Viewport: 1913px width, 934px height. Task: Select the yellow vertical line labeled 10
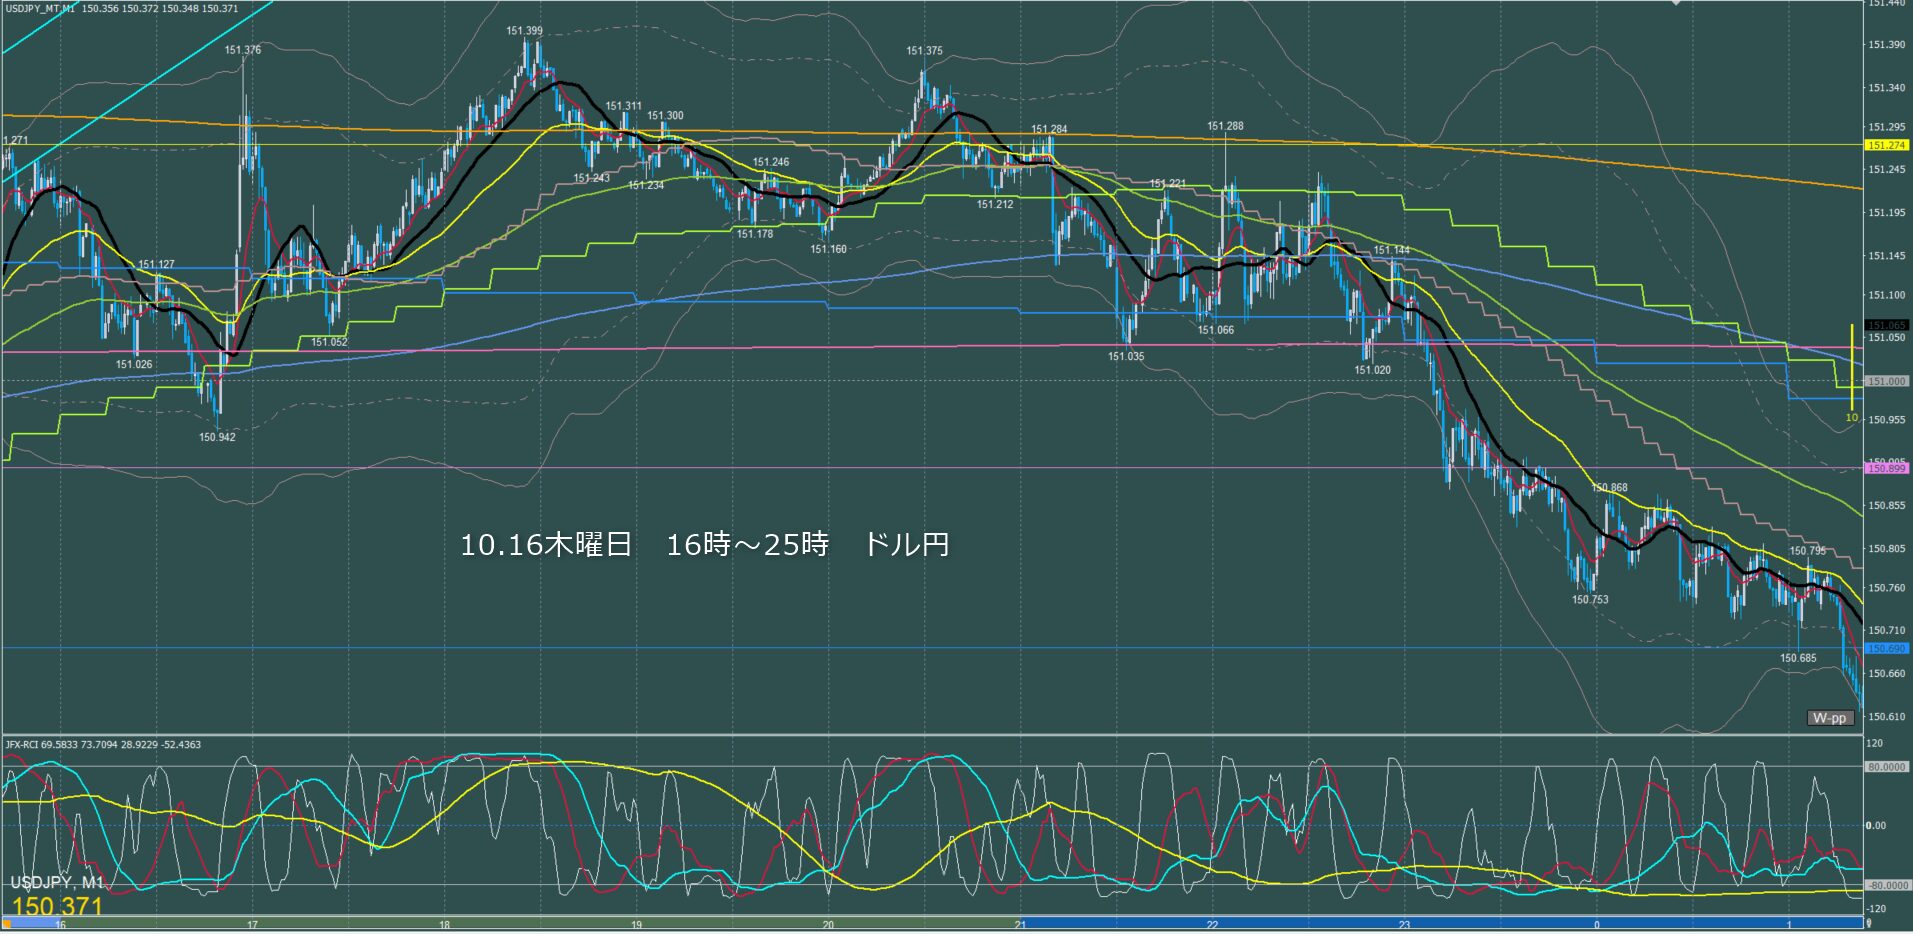tap(1852, 365)
